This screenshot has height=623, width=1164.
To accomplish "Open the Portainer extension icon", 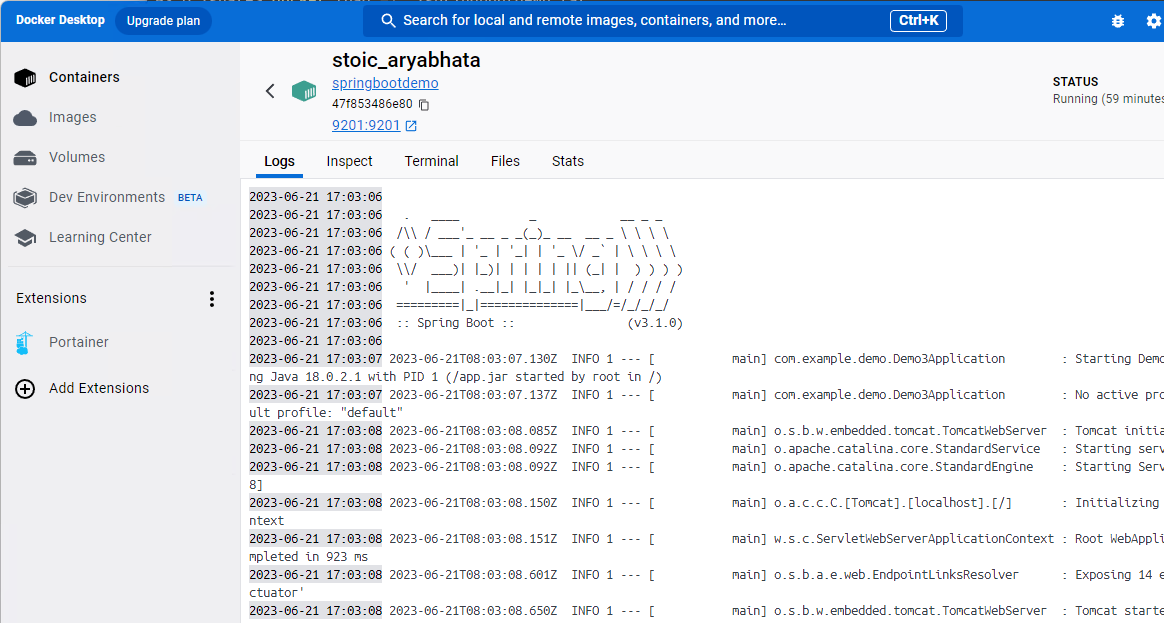I will (x=25, y=342).
